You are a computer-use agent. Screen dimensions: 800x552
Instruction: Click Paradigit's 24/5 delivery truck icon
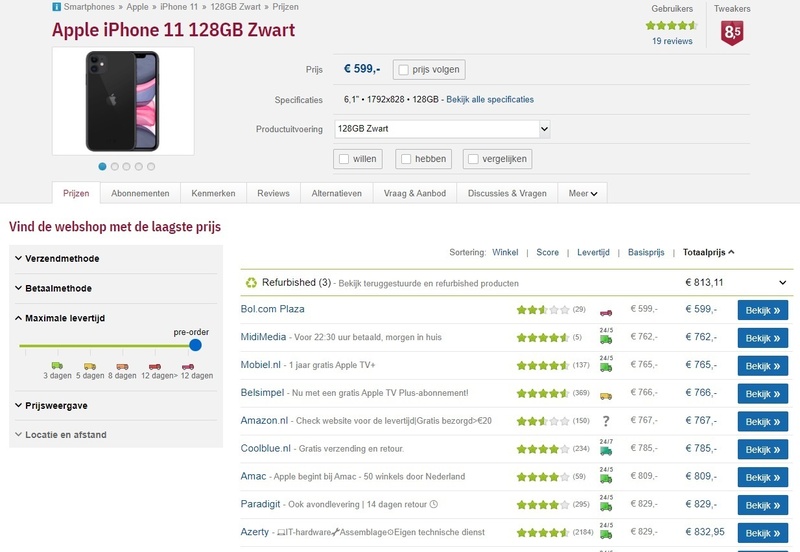pos(606,503)
